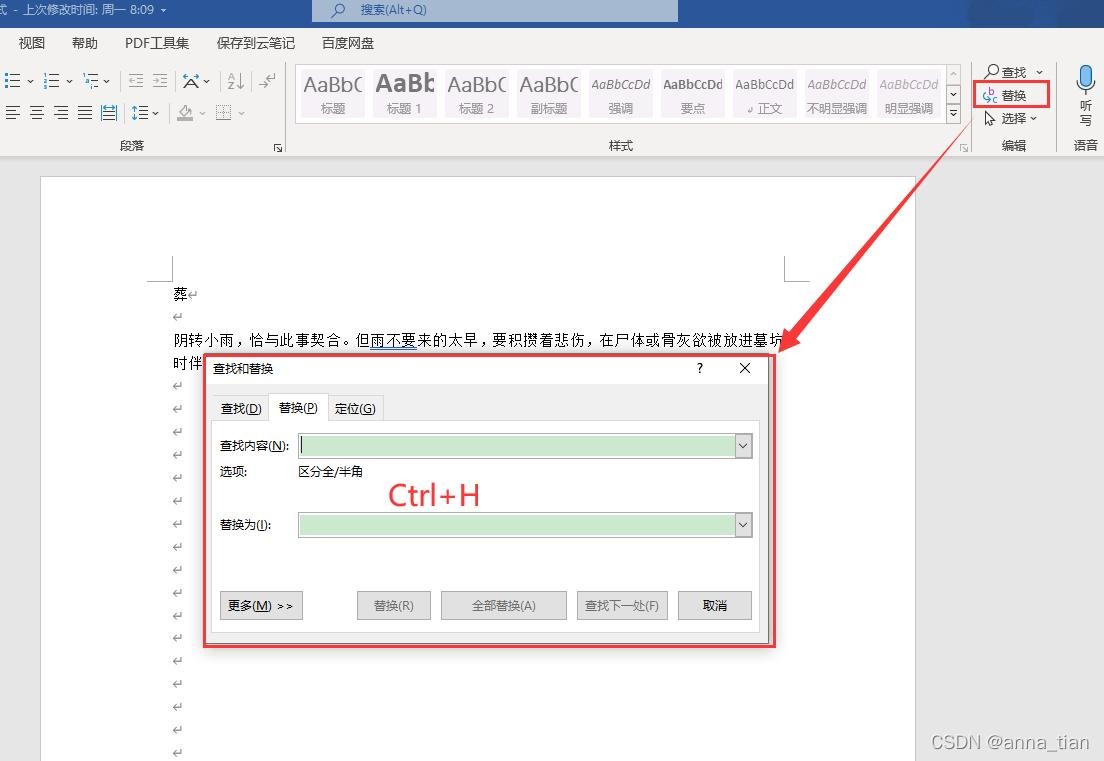Click the distributed alignment icon
The image size is (1104, 761).
click(109, 113)
